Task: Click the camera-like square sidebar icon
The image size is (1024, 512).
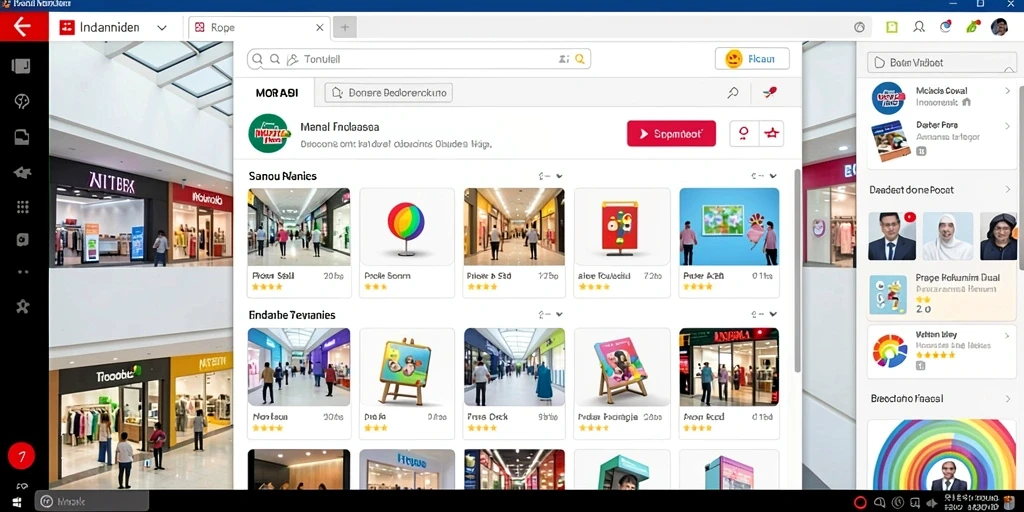Action: coord(22,240)
